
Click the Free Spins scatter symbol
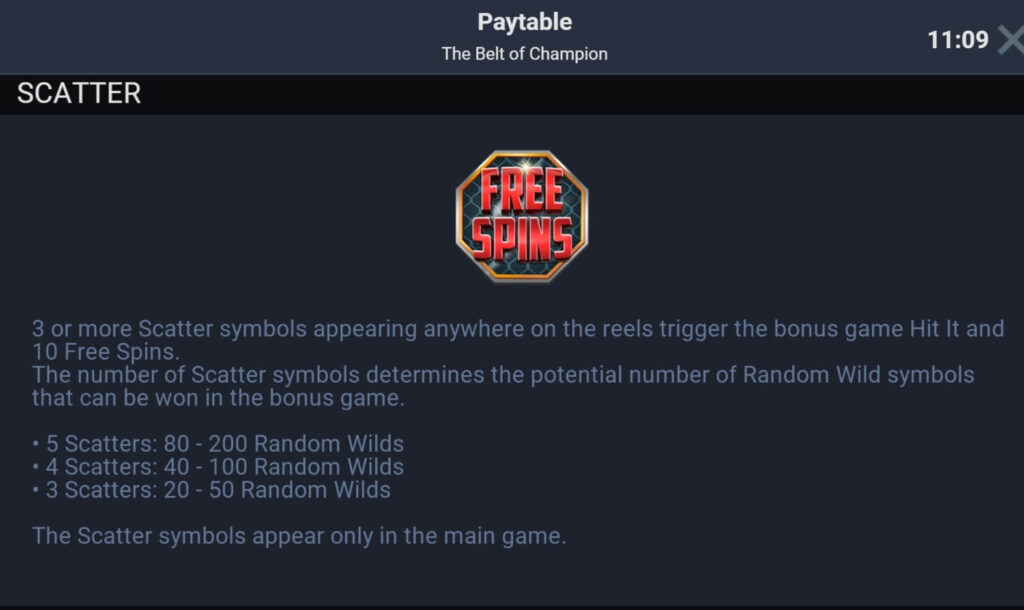pyautogui.click(x=522, y=216)
